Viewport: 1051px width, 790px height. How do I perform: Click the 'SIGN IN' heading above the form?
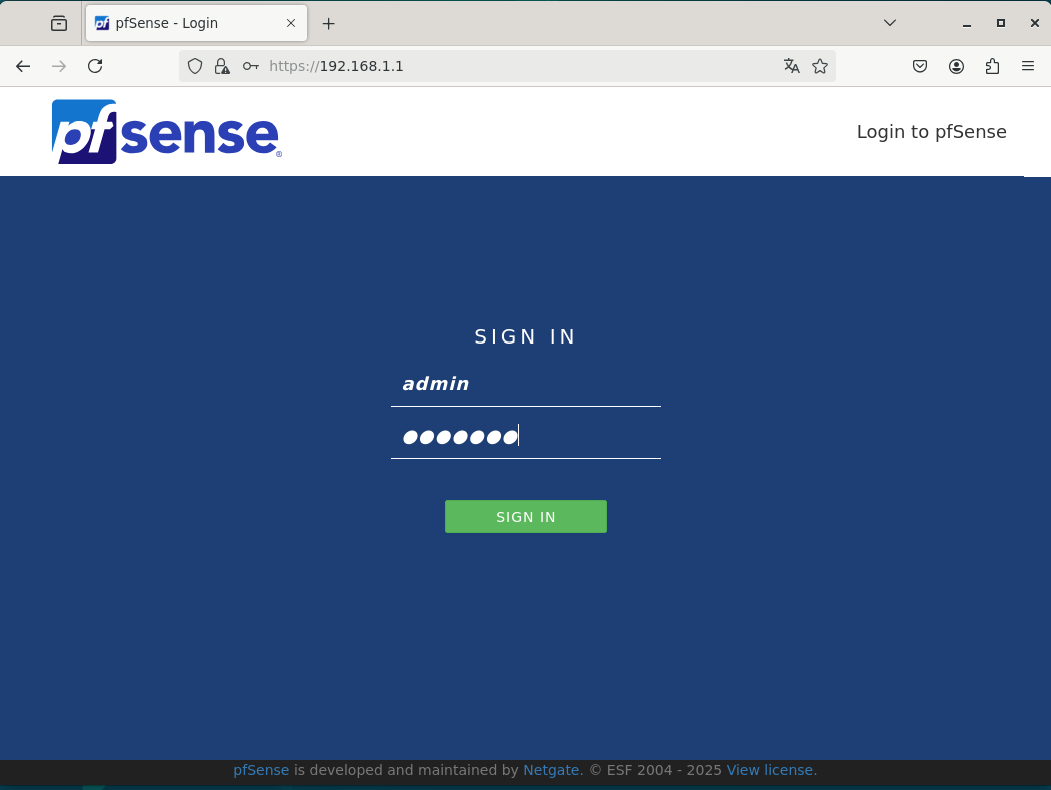coord(526,337)
